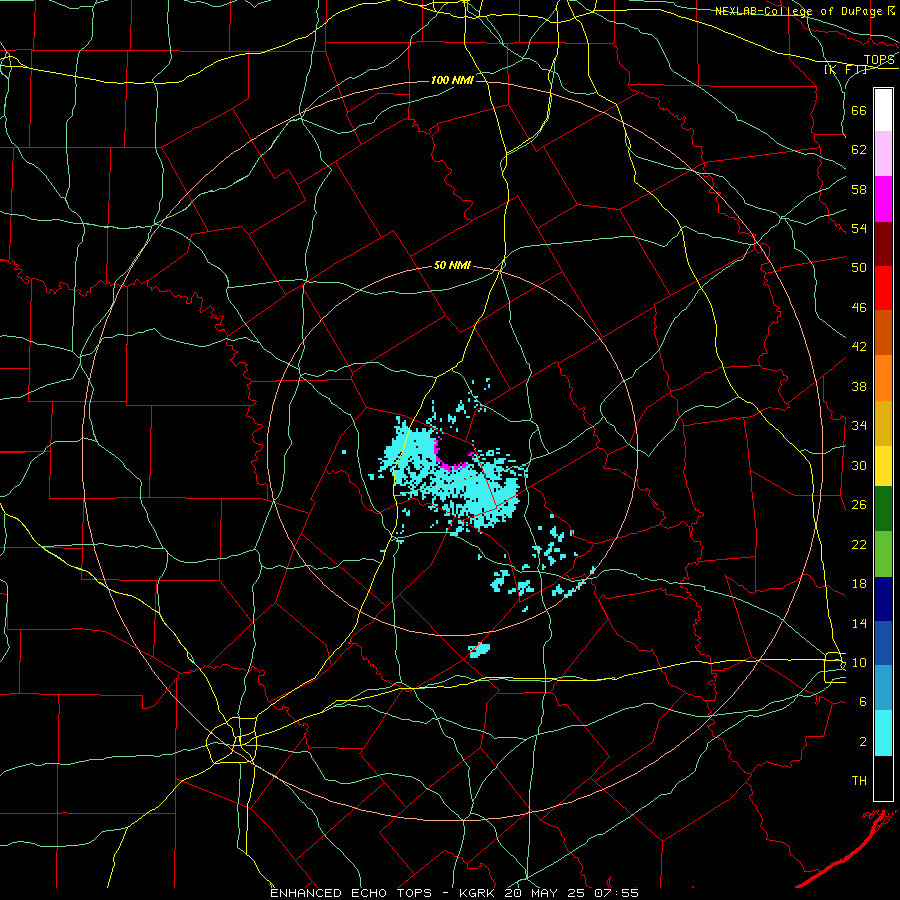The width and height of the screenshot is (900, 900).
Task: Select the light green legend swatch
Action: pyautogui.click(x=883, y=554)
